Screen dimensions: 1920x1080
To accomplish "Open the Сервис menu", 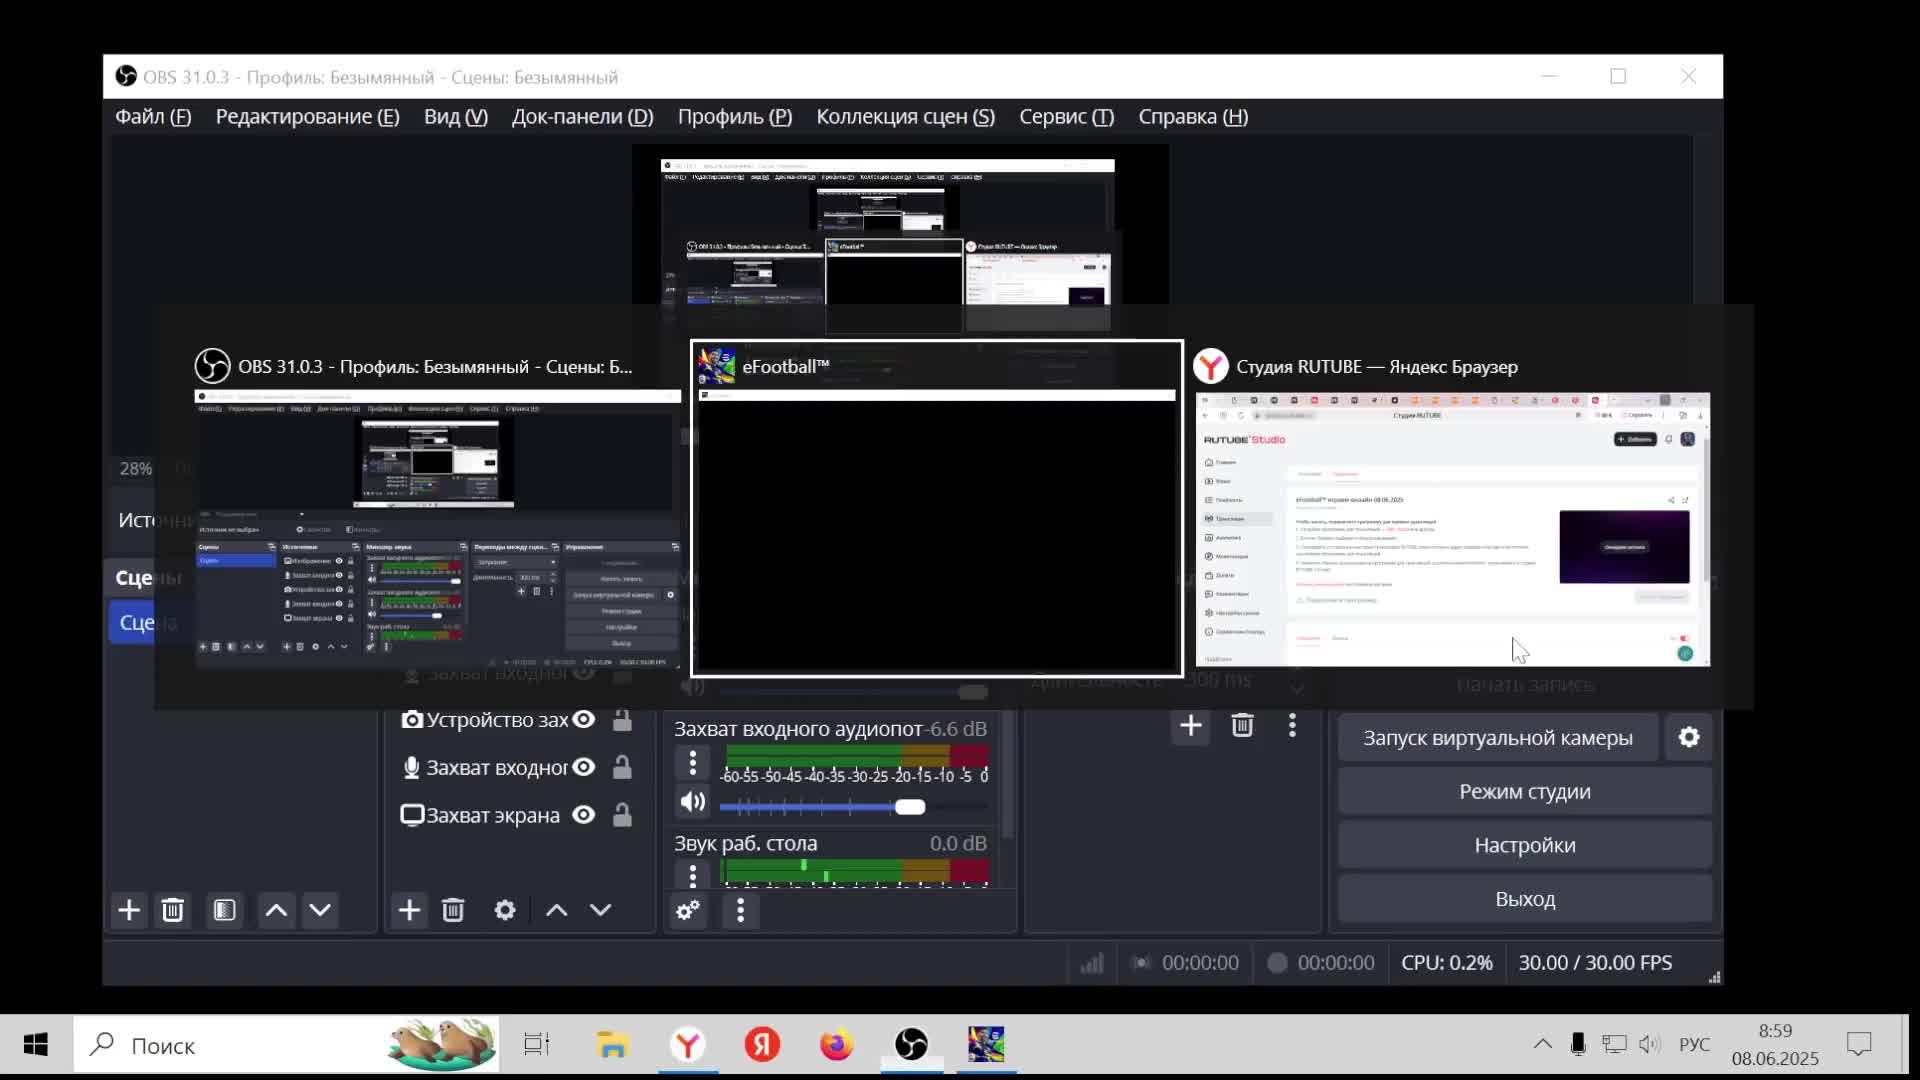I will pyautogui.click(x=1066, y=117).
